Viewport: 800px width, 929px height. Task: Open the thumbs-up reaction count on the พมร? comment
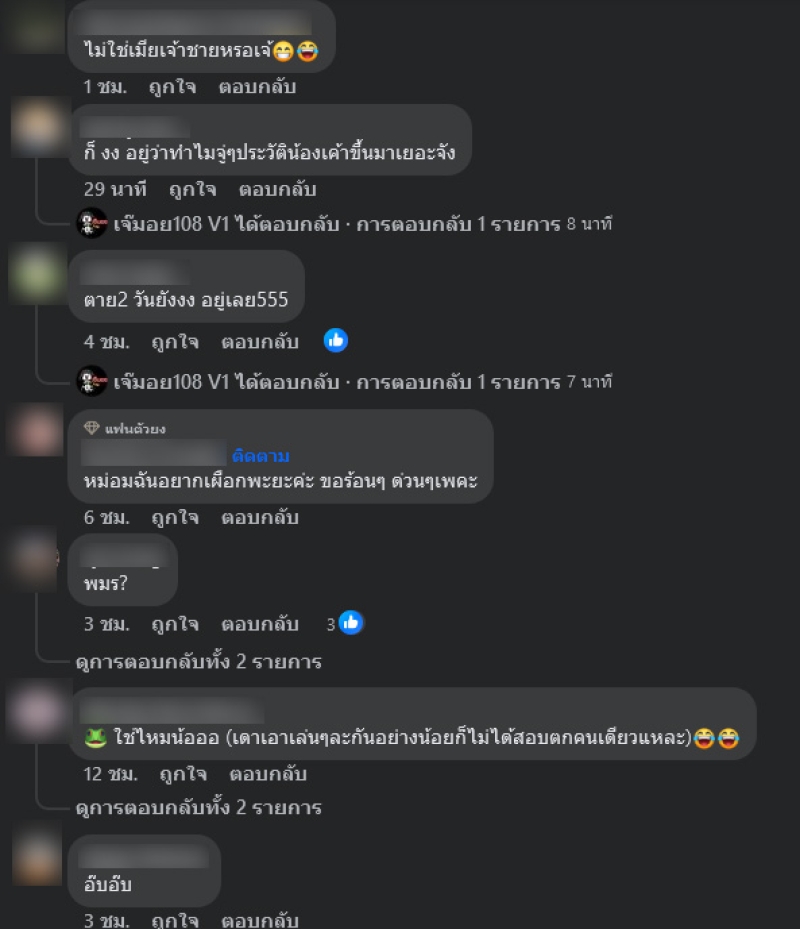pyautogui.click(x=345, y=623)
